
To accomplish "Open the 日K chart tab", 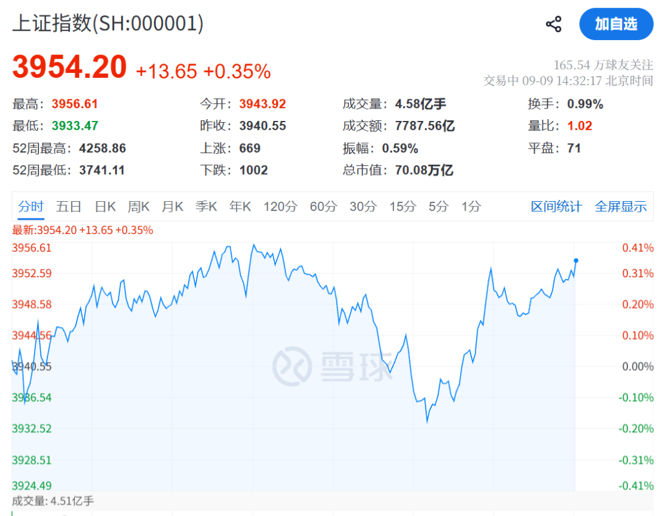I will click(x=105, y=207).
